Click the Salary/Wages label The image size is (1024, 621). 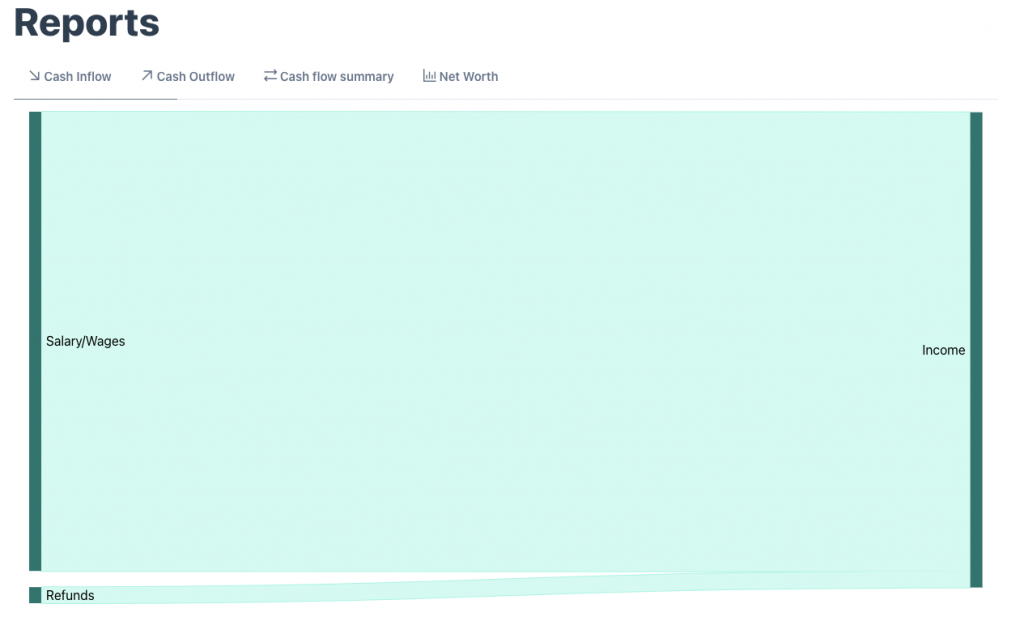click(x=86, y=342)
